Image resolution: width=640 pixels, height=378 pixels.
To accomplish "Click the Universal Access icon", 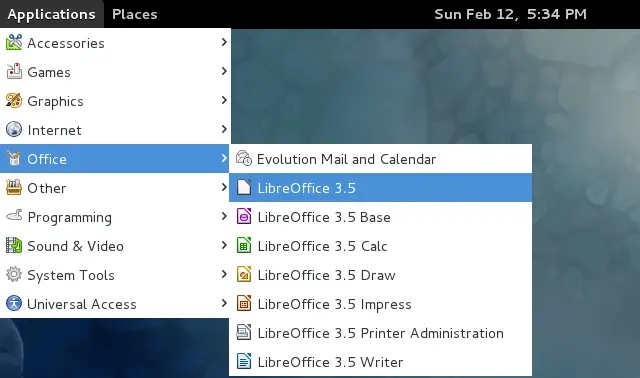I will click(14, 303).
